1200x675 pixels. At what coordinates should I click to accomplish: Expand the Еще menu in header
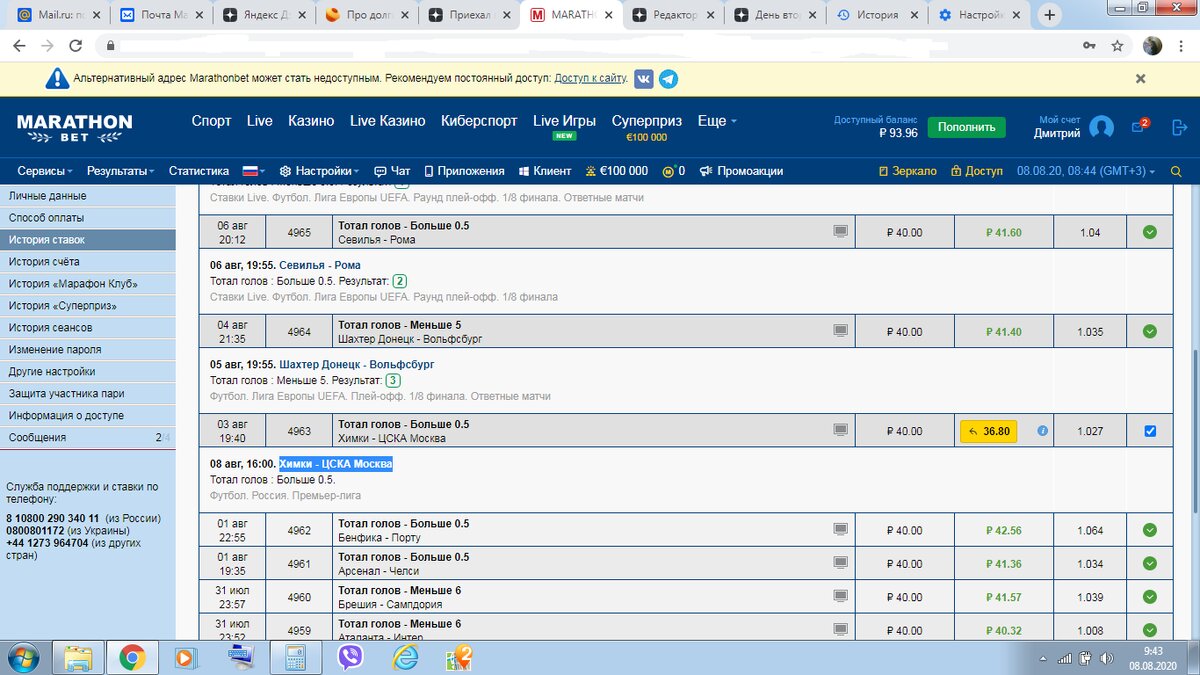click(x=717, y=121)
